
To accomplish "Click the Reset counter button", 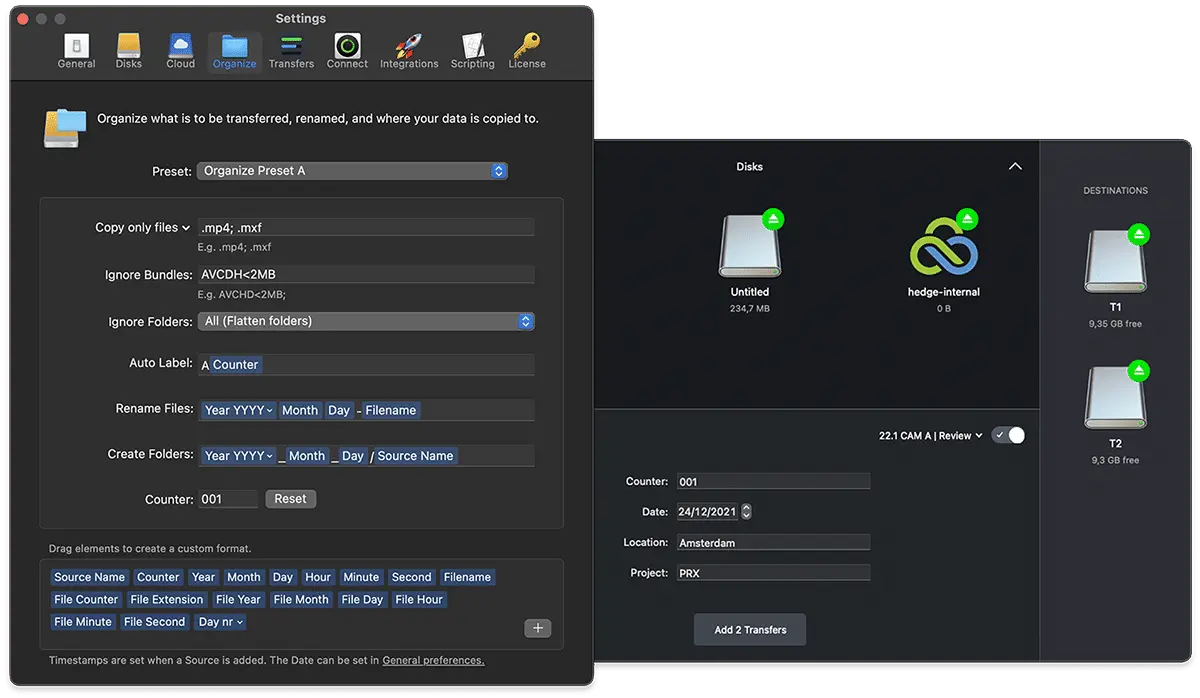I will (290, 499).
